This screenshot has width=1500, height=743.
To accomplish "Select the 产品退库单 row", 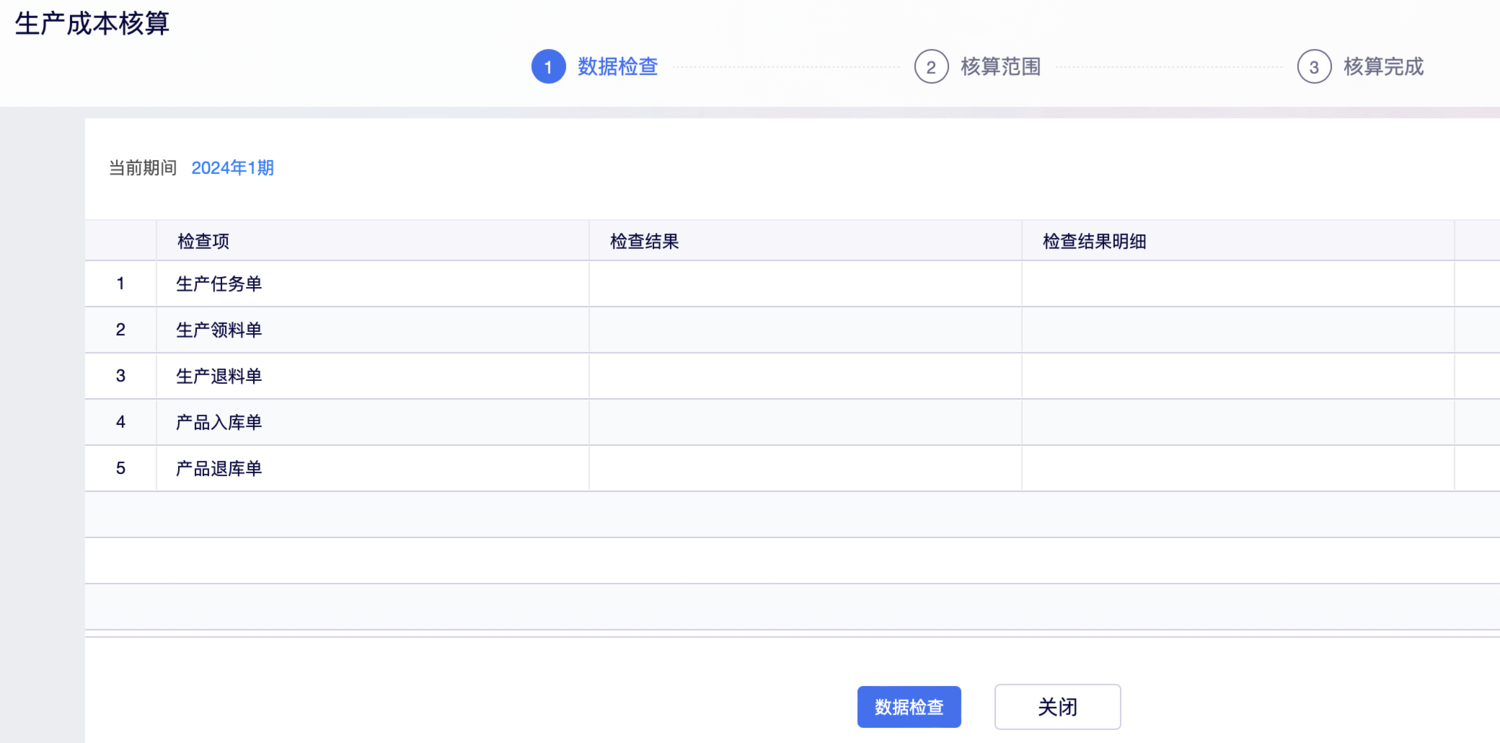I will click(219, 468).
